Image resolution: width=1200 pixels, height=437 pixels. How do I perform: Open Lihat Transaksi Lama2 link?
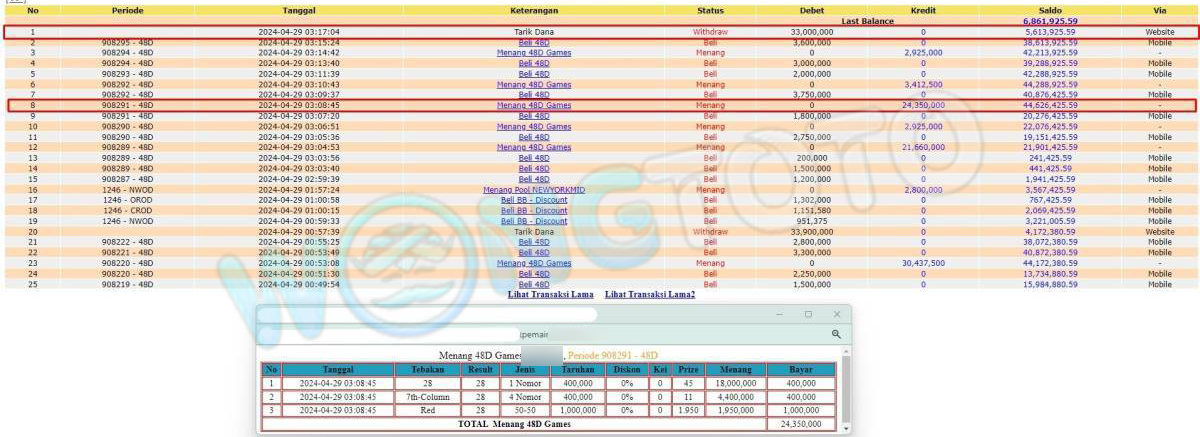650,294
